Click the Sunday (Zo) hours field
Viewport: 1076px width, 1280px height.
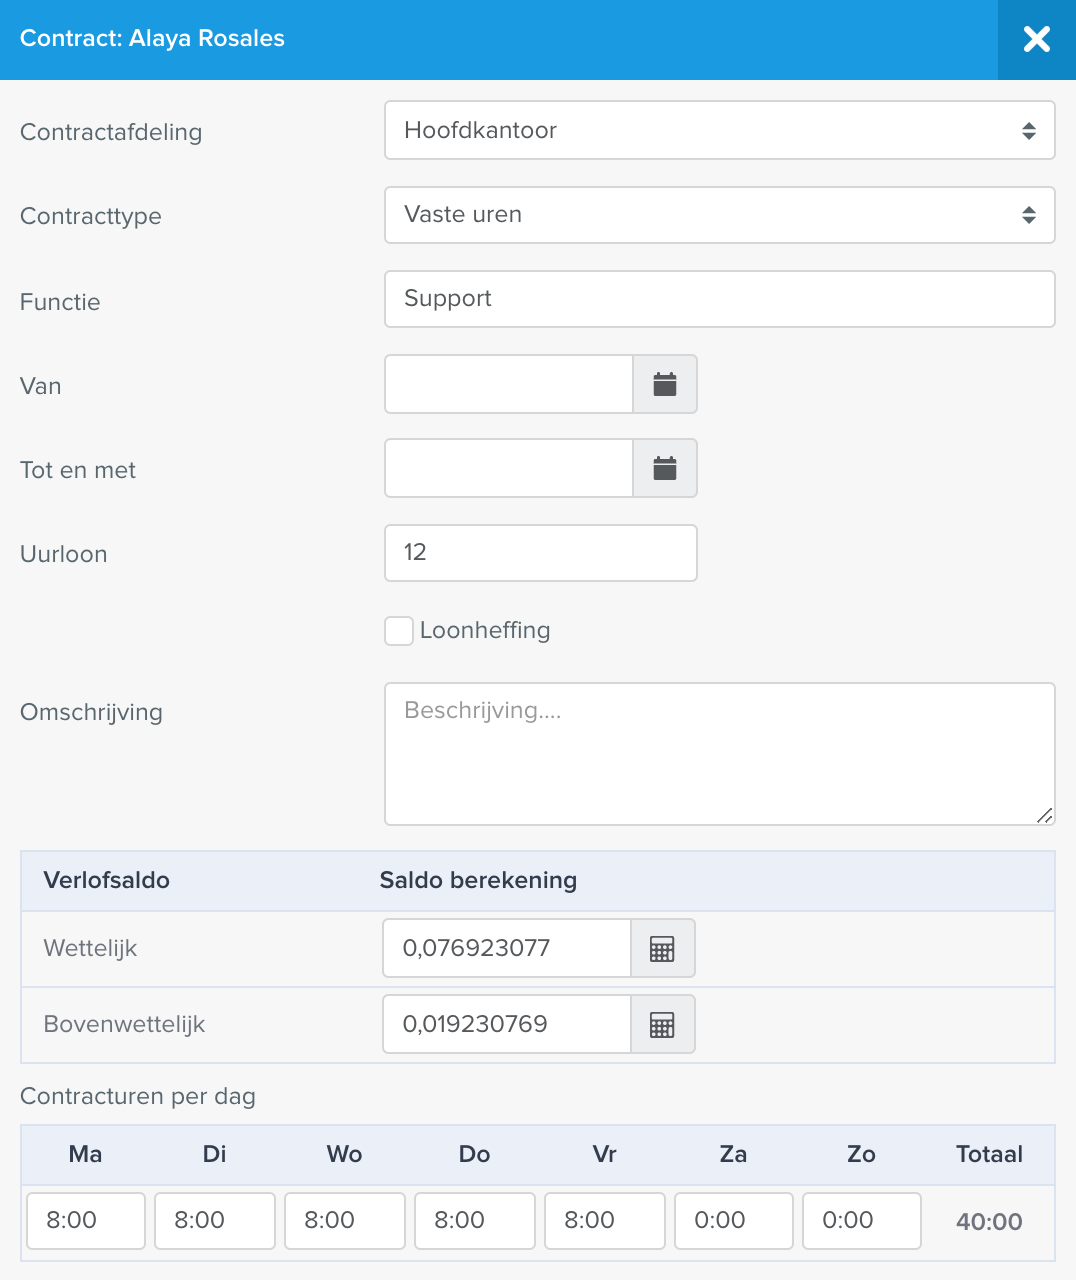click(x=862, y=1221)
